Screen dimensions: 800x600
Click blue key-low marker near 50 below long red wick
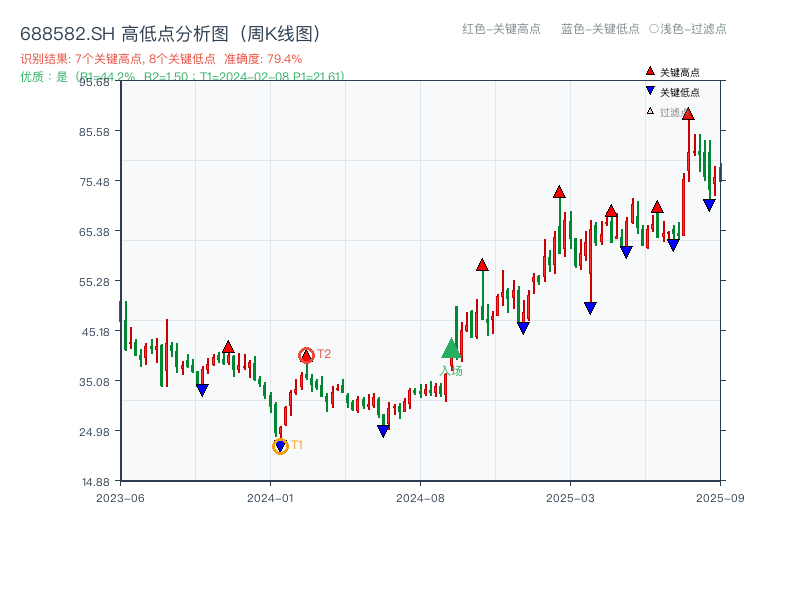pos(590,308)
